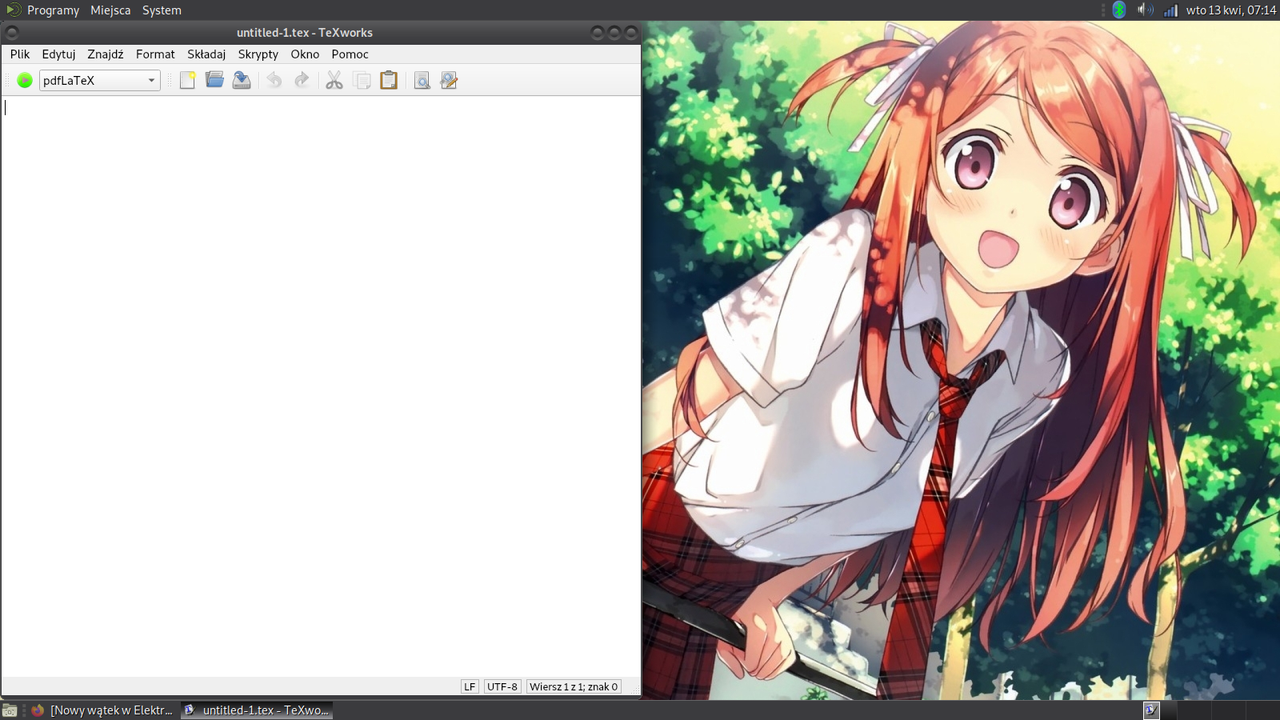Click the green typeset run button
1280x720 pixels.
click(25, 80)
